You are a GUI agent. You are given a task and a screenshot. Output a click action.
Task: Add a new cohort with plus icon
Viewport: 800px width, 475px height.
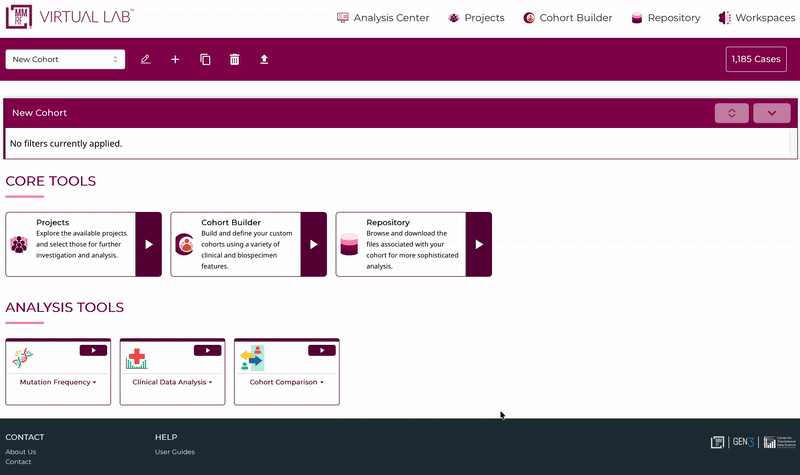tap(175, 60)
